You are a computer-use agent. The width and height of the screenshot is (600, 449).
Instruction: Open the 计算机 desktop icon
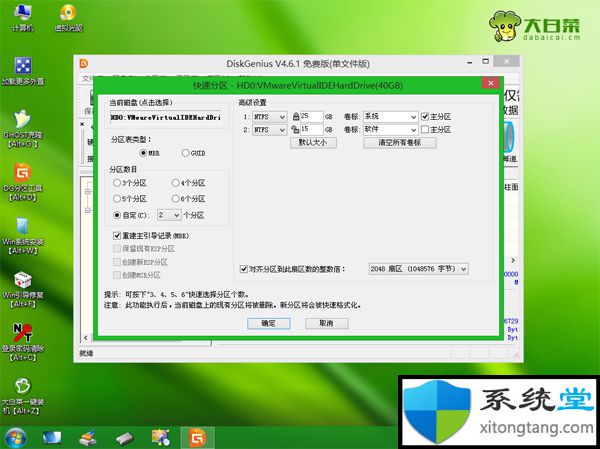[x=23, y=18]
